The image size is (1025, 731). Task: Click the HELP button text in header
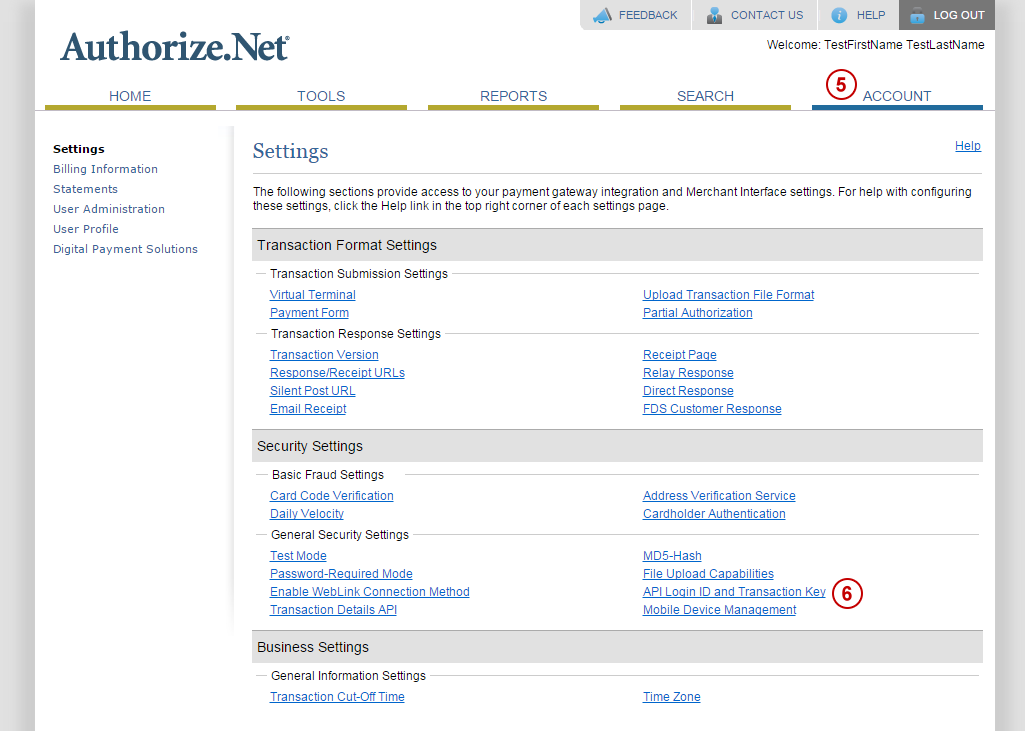tap(871, 15)
